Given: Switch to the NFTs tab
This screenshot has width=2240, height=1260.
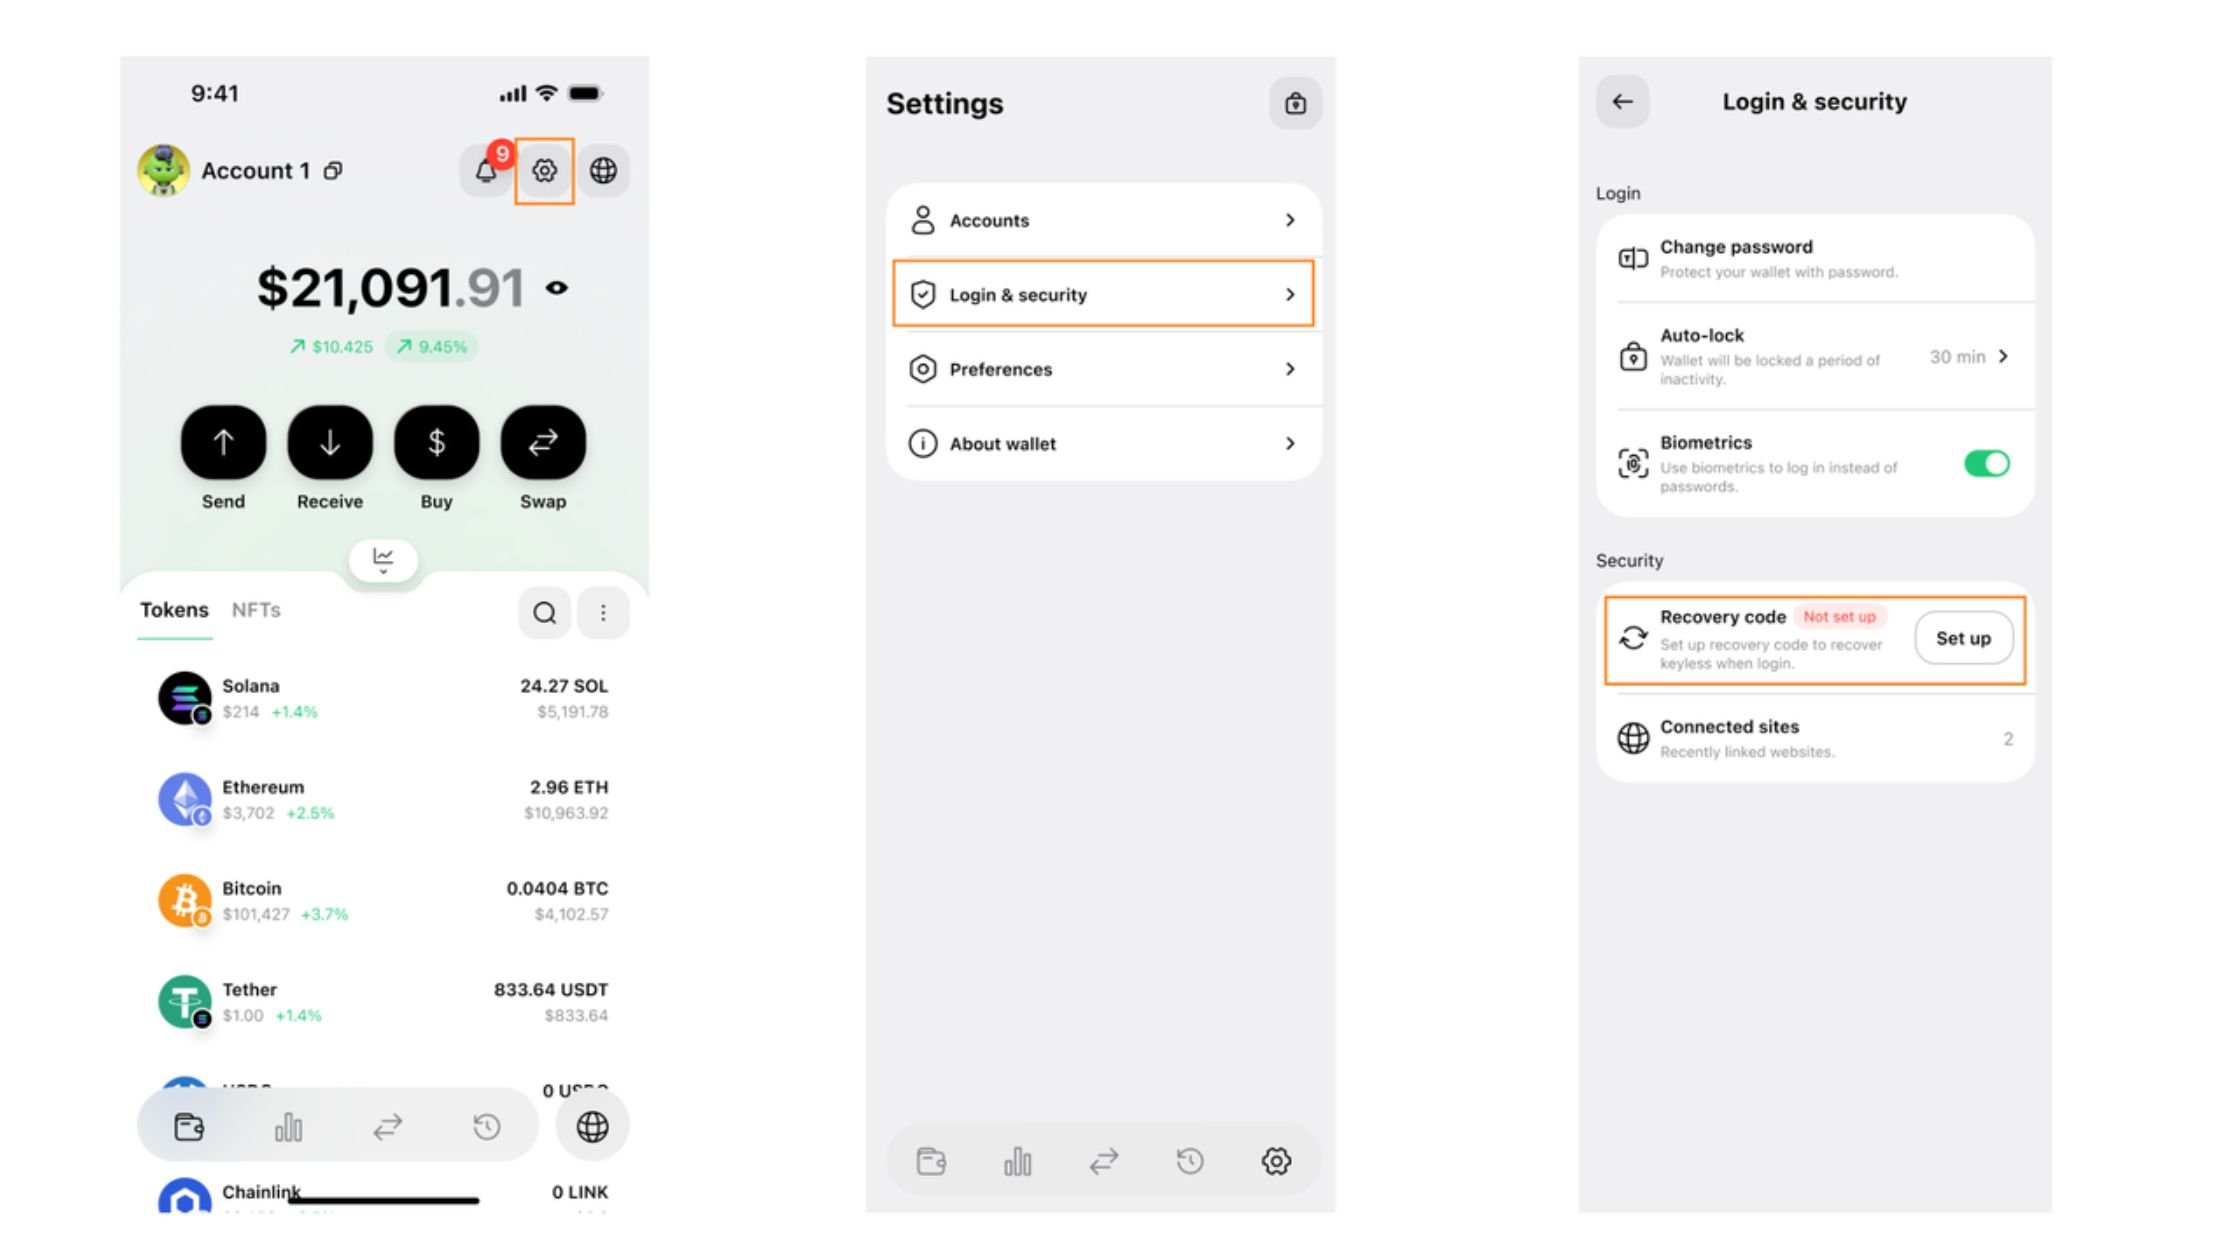Looking at the screenshot, I should pyautogui.click(x=256, y=610).
